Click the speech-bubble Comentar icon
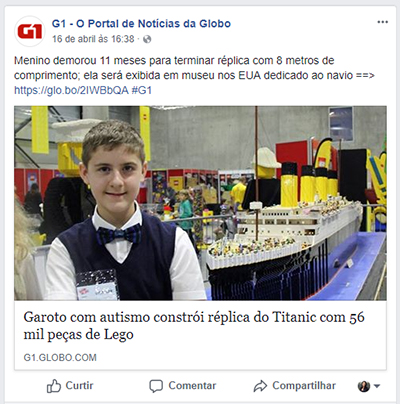 click(156, 386)
